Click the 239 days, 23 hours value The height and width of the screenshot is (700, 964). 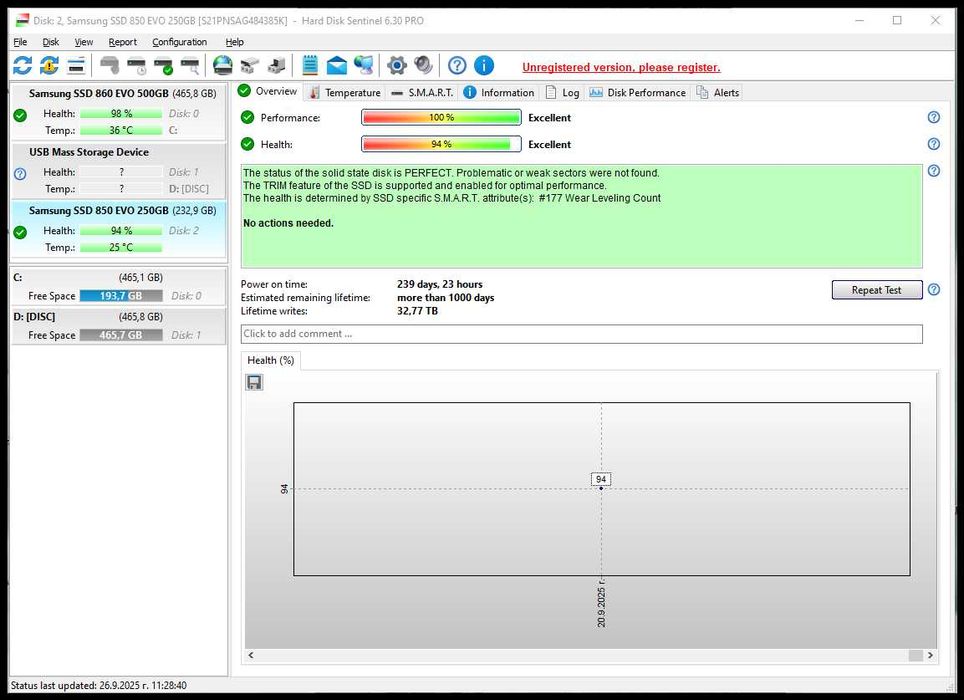pos(440,284)
